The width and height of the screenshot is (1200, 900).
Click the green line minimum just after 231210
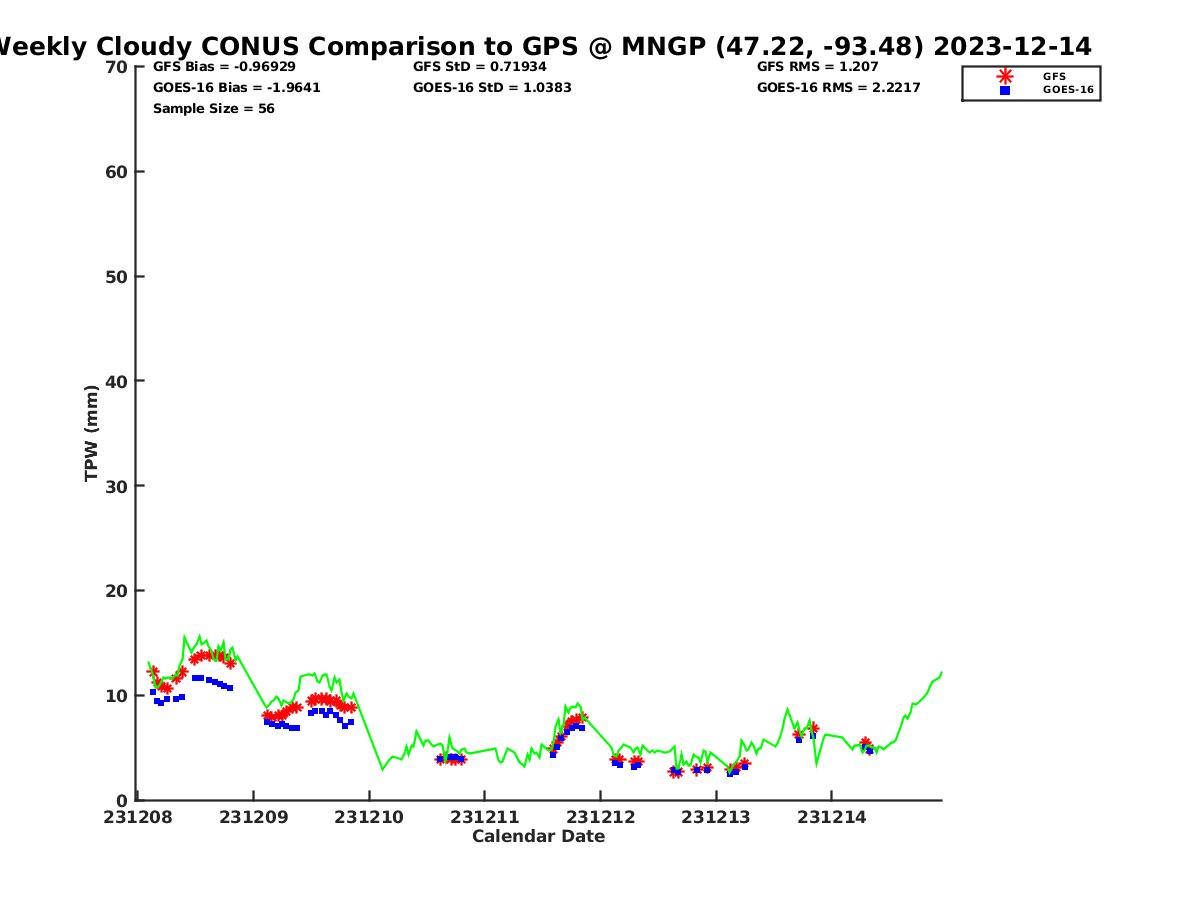pyautogui.click(x=383, y=769)
